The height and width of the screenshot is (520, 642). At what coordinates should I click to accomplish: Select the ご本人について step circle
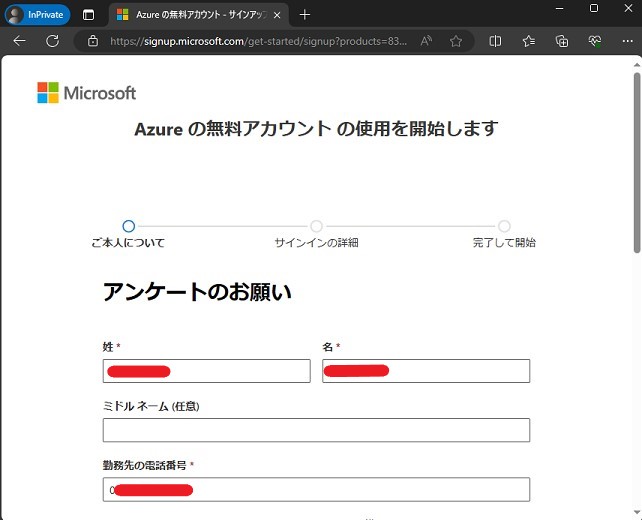click(129, 226)
